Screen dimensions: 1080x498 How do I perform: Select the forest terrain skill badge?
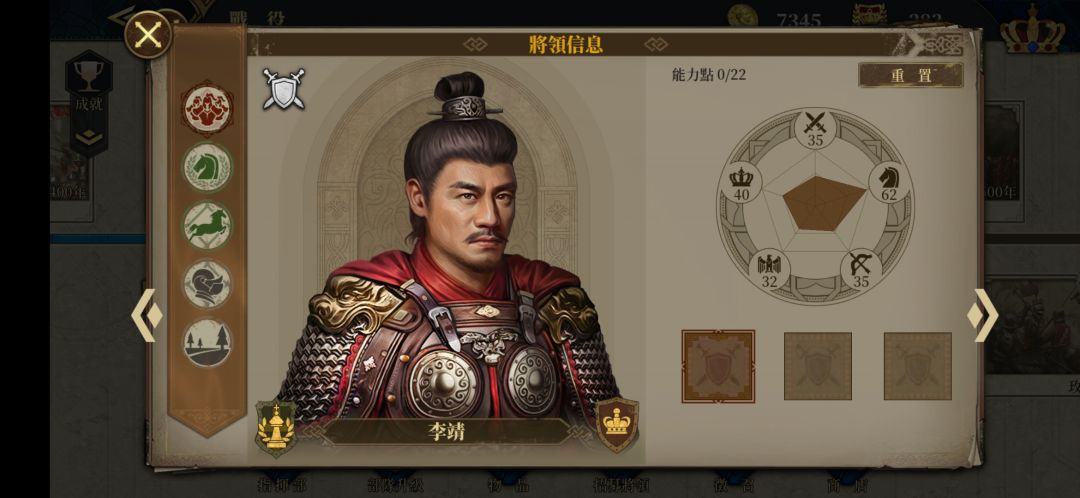coord(207,342)
